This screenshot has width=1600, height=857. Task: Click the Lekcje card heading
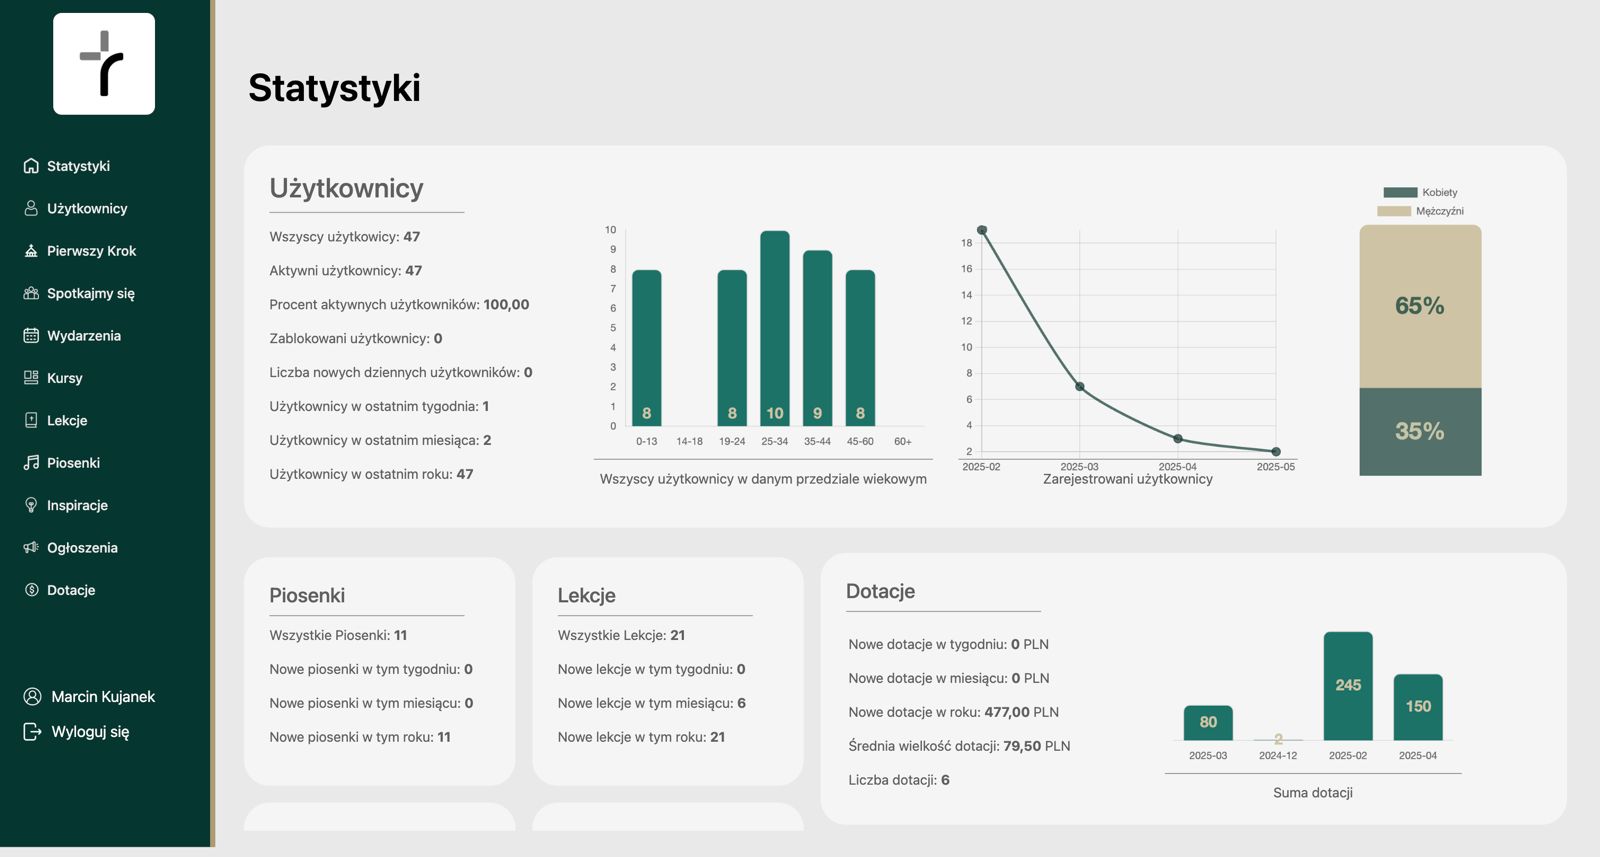coord(586,595)
